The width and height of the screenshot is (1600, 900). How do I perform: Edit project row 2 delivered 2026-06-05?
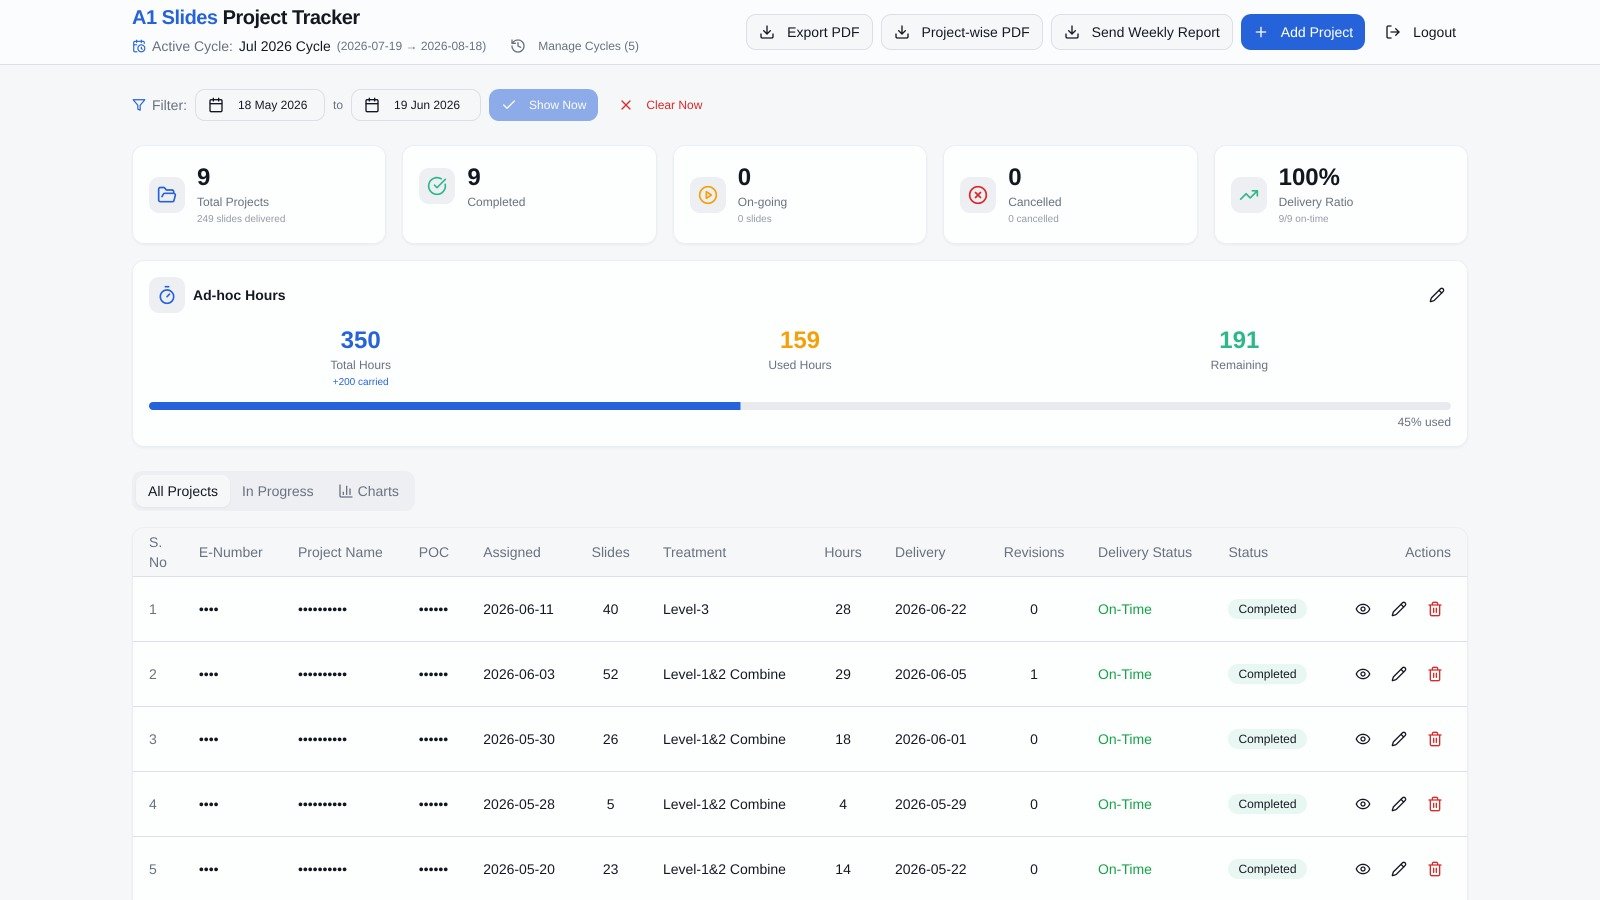click(x=1399, y=674)
